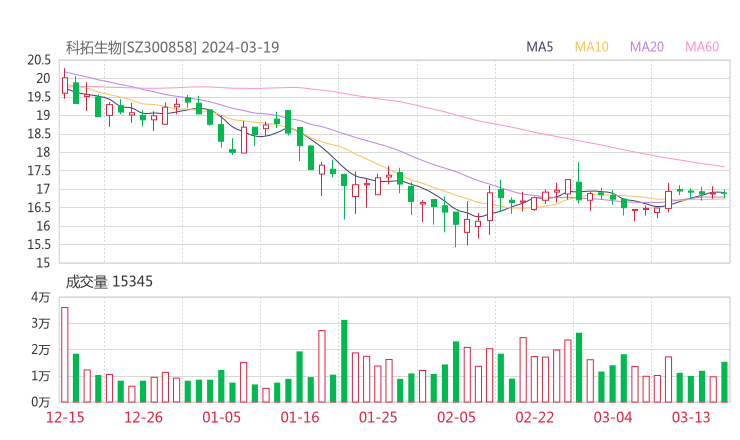Click the 19.5 price axis label
The height and width of the screenshot is (440, 740).
point(39,97)
